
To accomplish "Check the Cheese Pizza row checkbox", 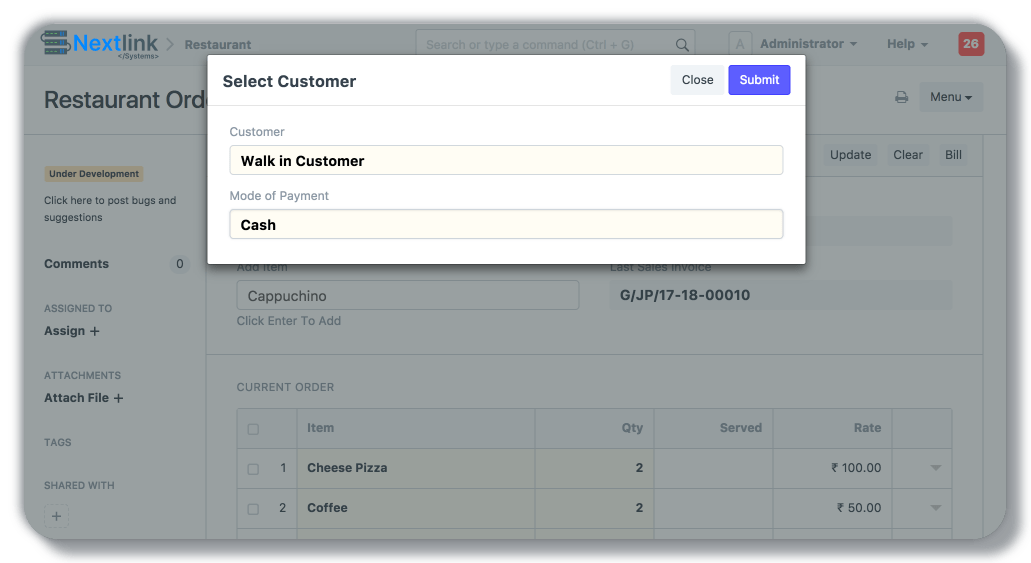I will click(x=253, y=469).
